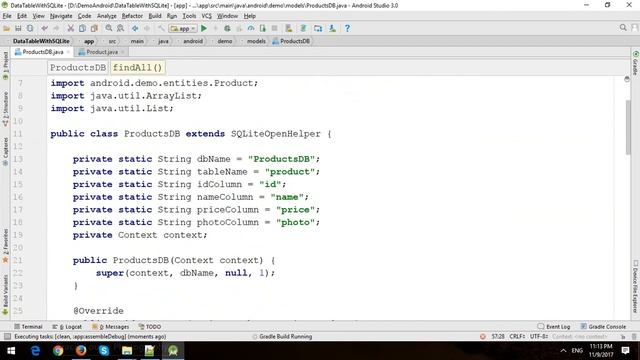640x360 pixels.
Task: Click the Profile app gauge icon
Action: (x=251, y=29)
